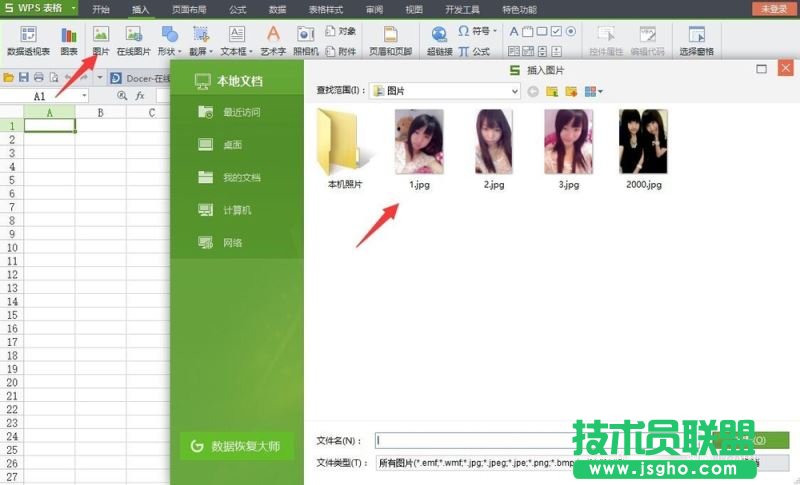800x485 pixels.
Task: Open the 形状 shapes dropdown
Action: pyautogui.click(x=169, y=40)
